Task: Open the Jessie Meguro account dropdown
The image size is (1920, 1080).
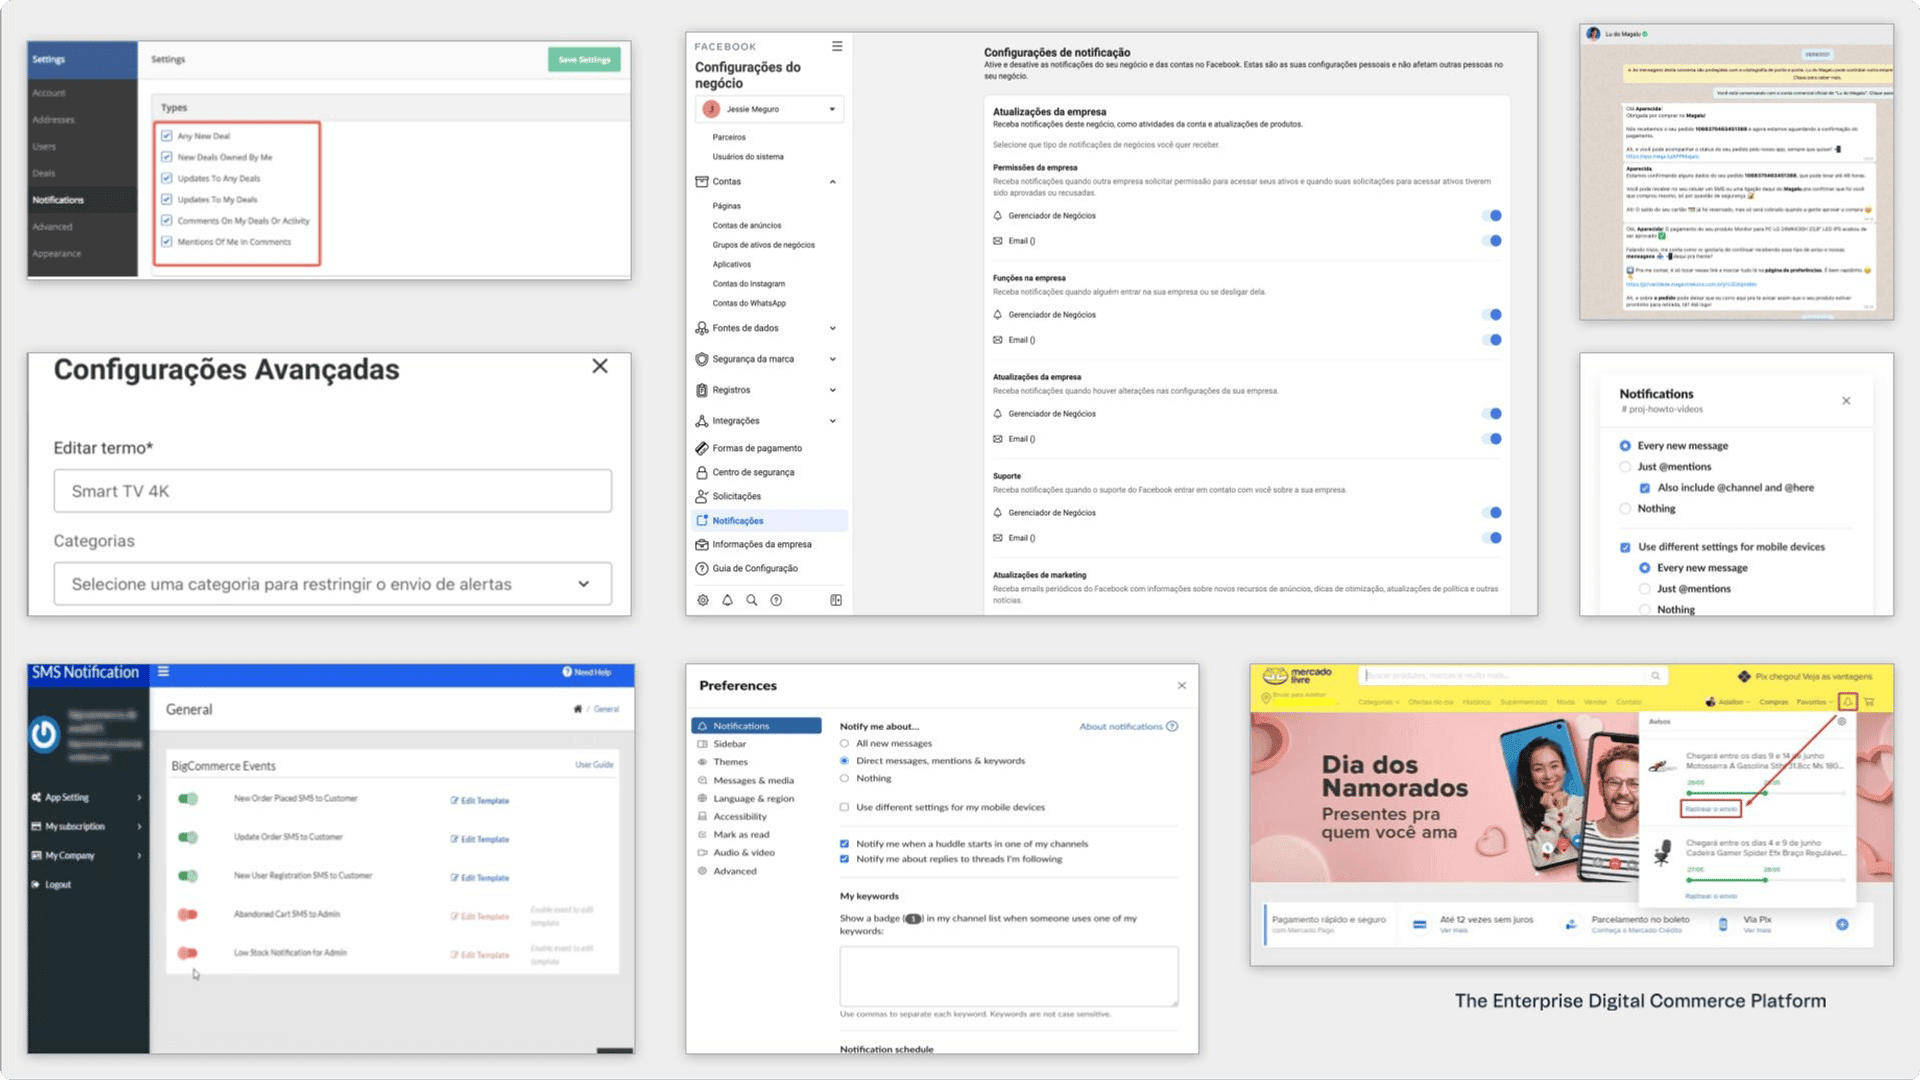Action: click(x=770, y=109)
